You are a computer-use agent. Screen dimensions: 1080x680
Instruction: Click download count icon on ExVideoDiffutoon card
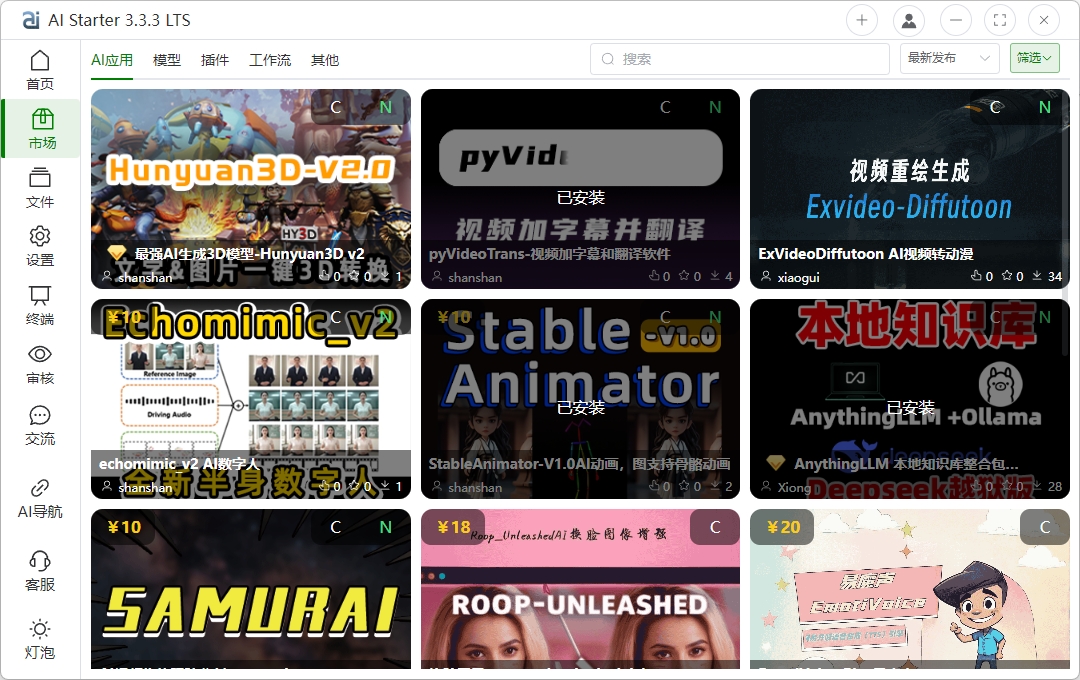[1037, 276]
